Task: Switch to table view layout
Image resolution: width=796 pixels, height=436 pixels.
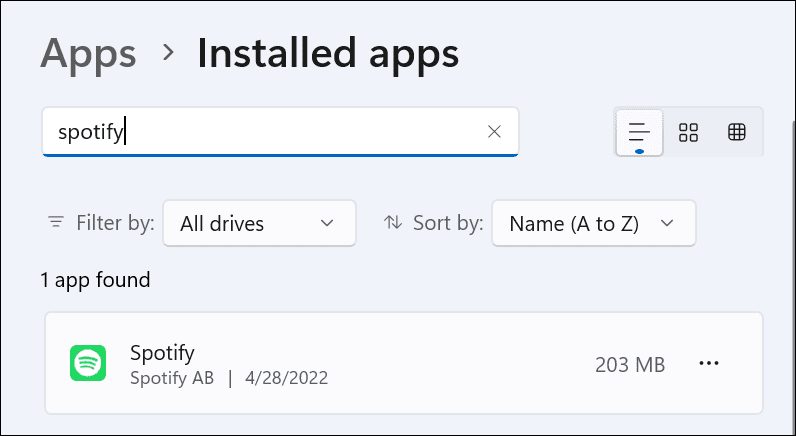Action: tap(737, 132)
